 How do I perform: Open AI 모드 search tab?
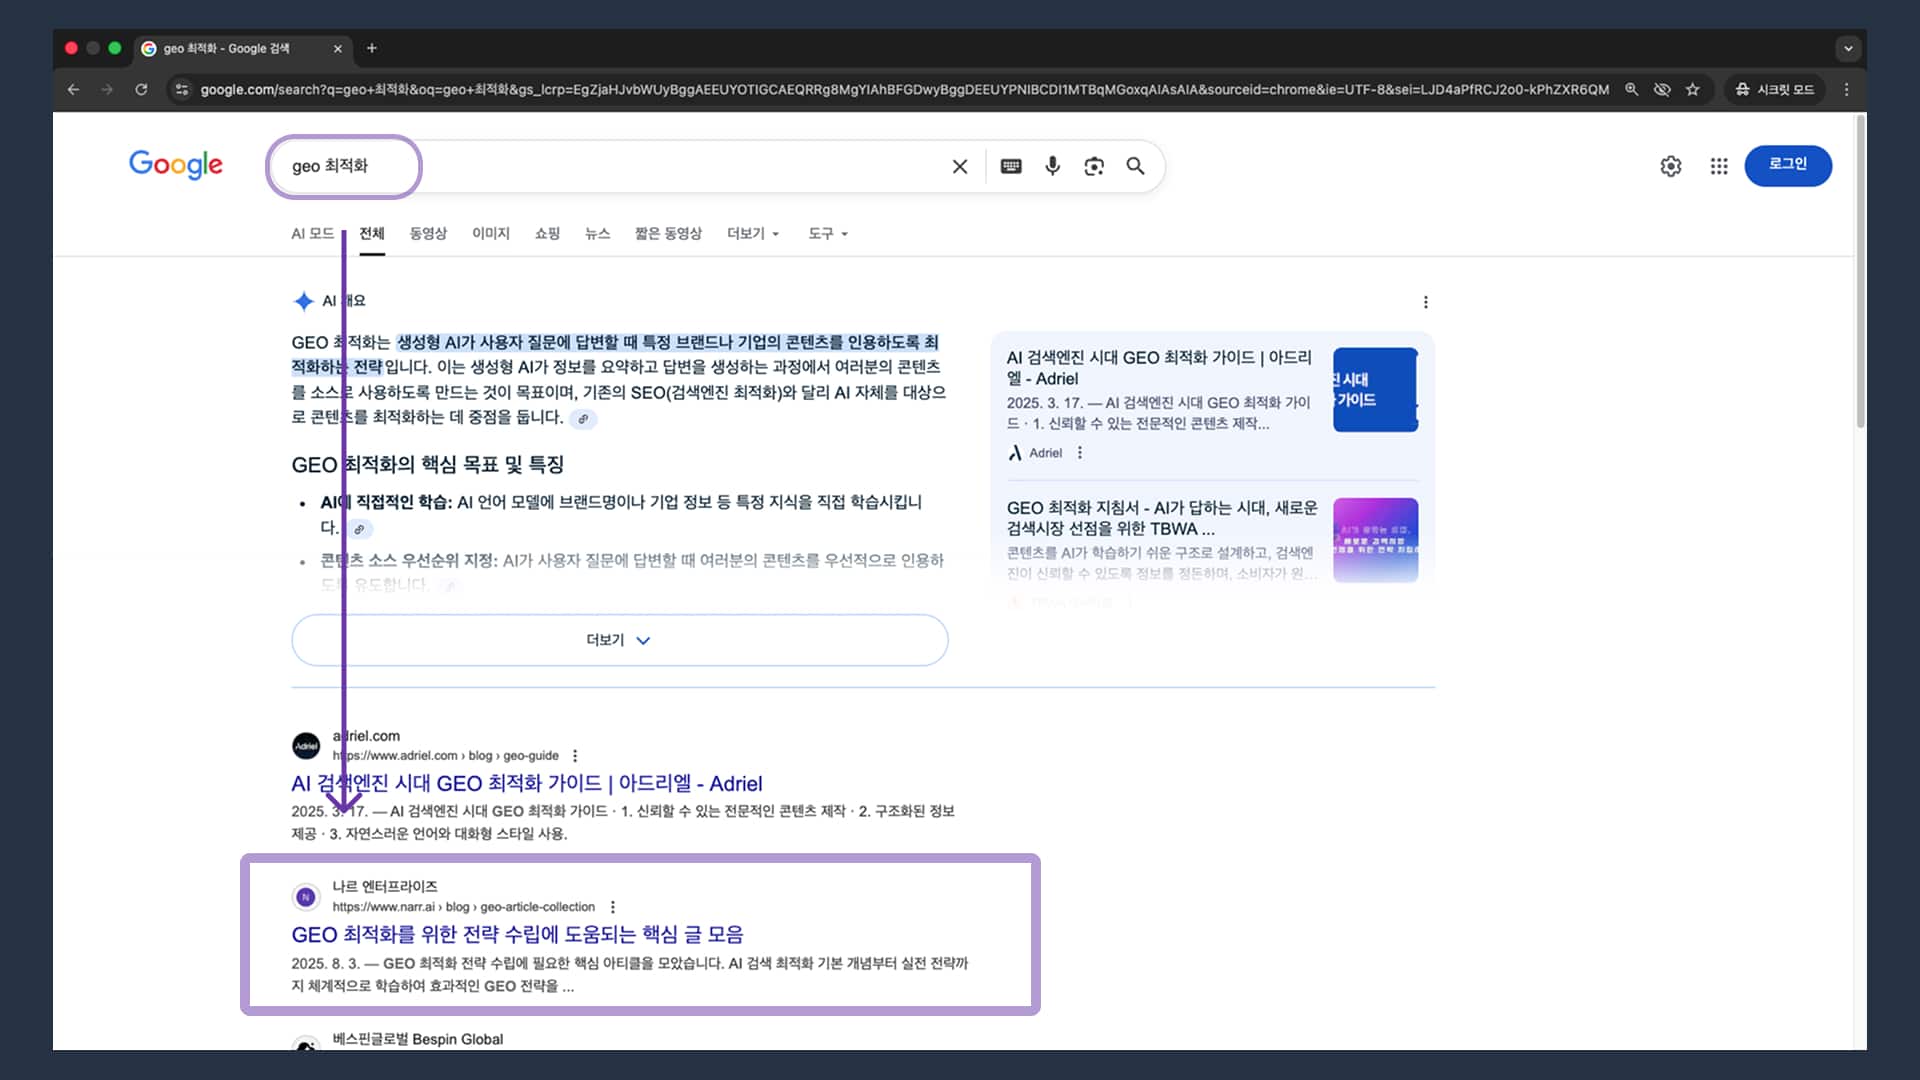[312, 233]
